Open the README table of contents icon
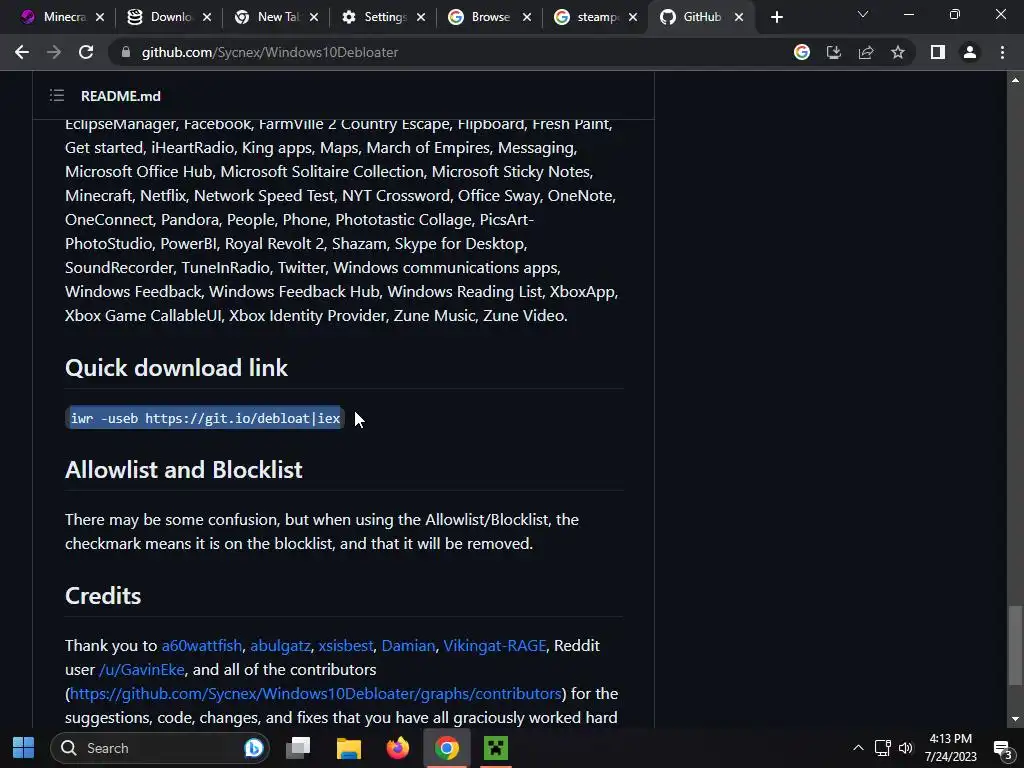 pos(57,96)
